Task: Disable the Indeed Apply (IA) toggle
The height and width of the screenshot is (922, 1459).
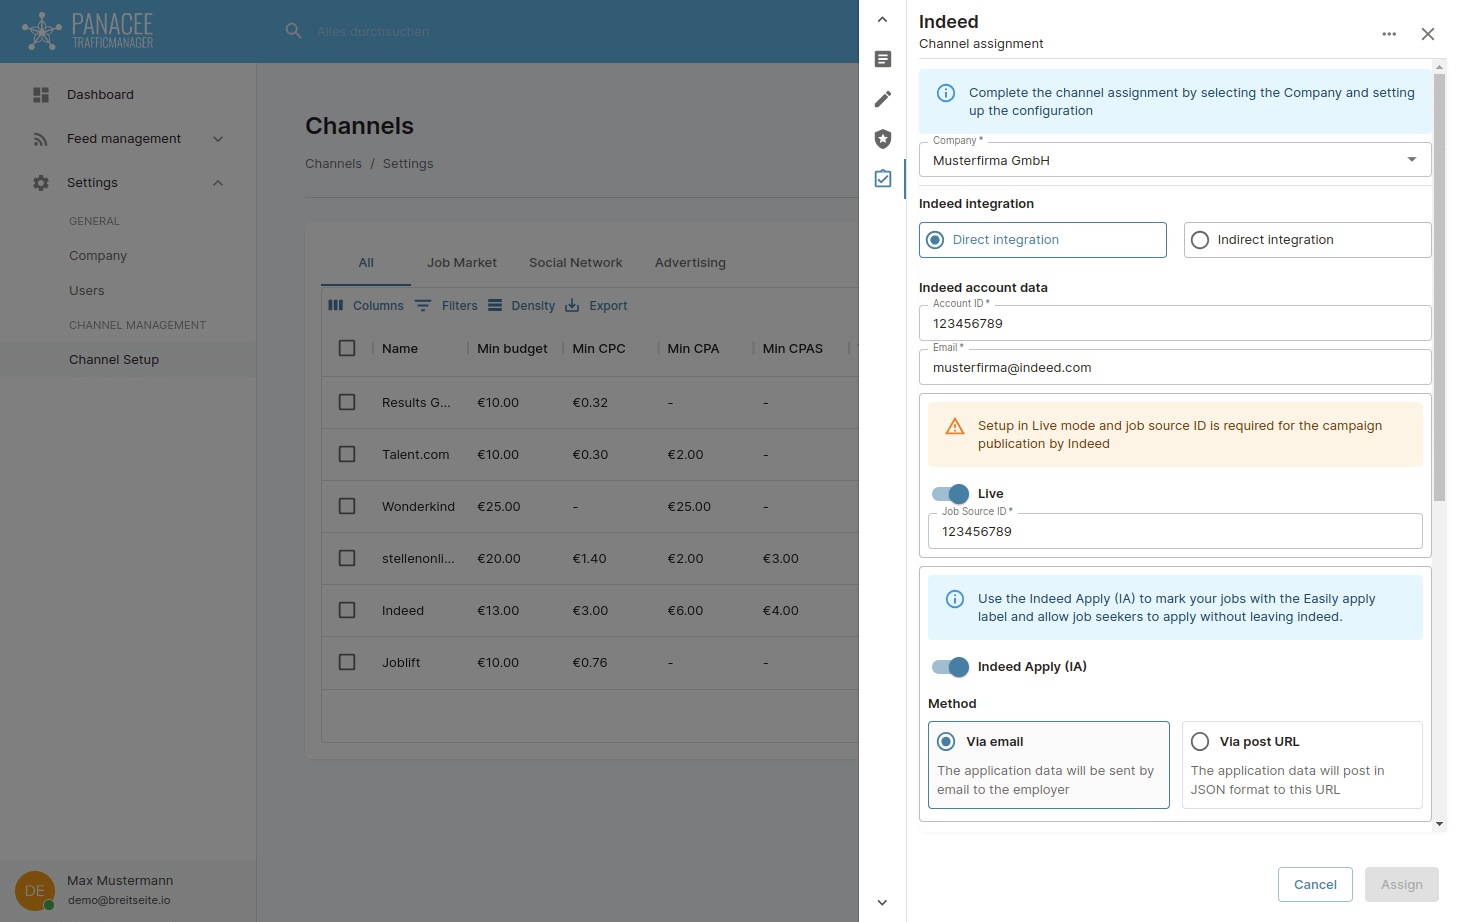Action: [x=950, y=667]
